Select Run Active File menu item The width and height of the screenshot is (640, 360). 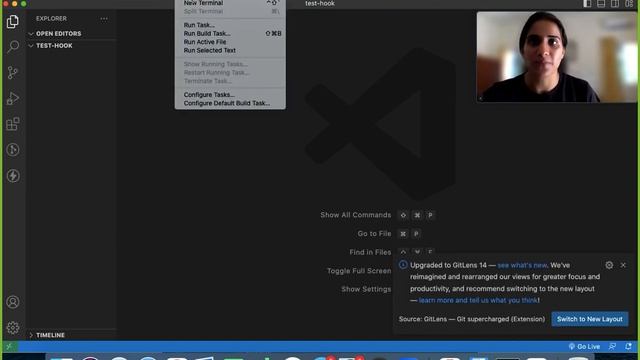click(230, 42)
